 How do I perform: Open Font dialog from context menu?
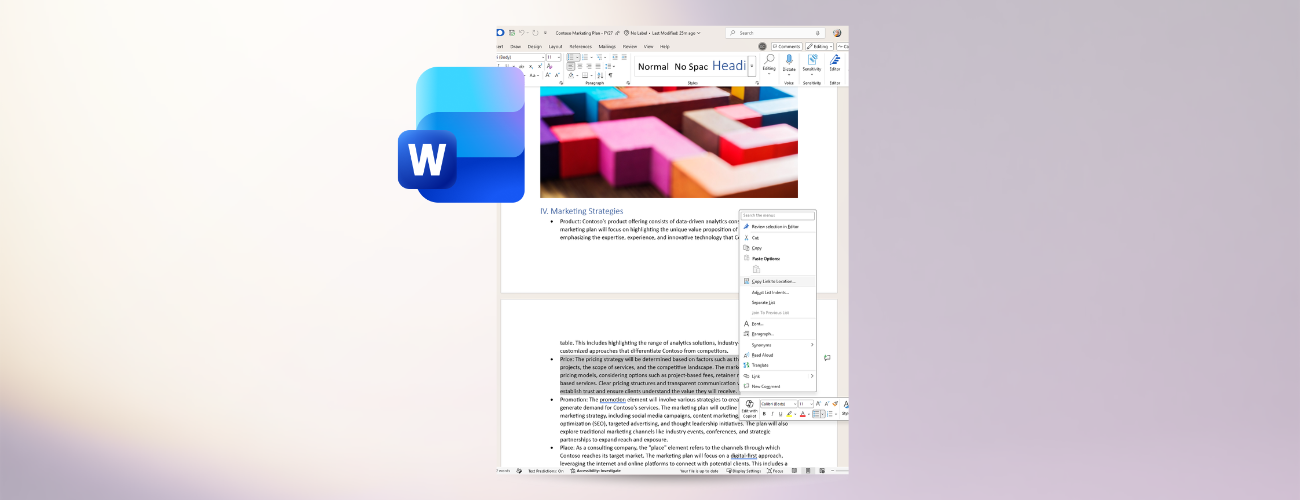(778, 324)
